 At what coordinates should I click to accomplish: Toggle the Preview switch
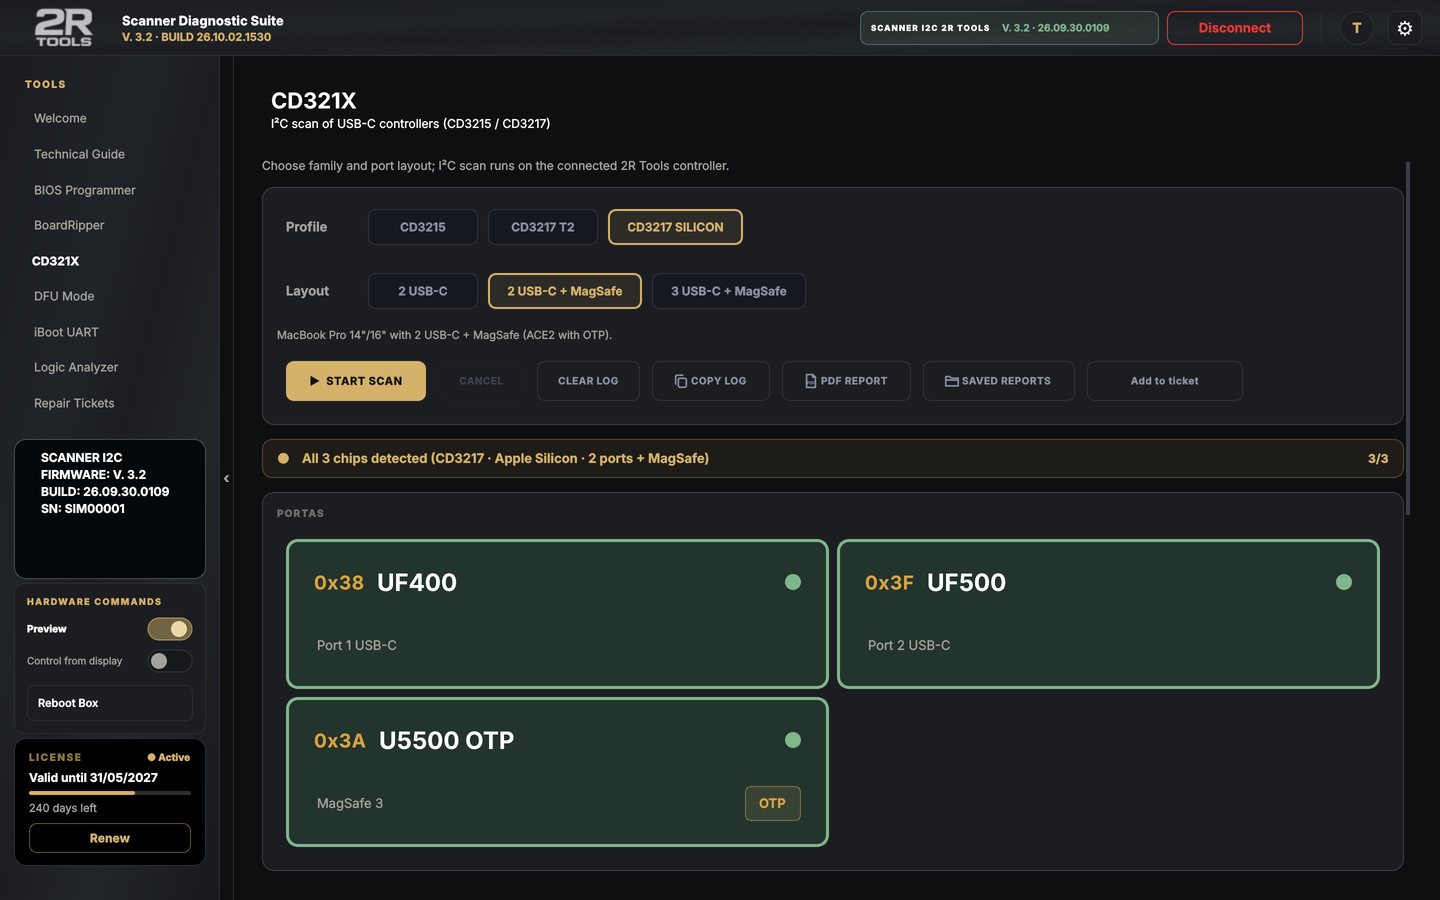coord(170,629)
